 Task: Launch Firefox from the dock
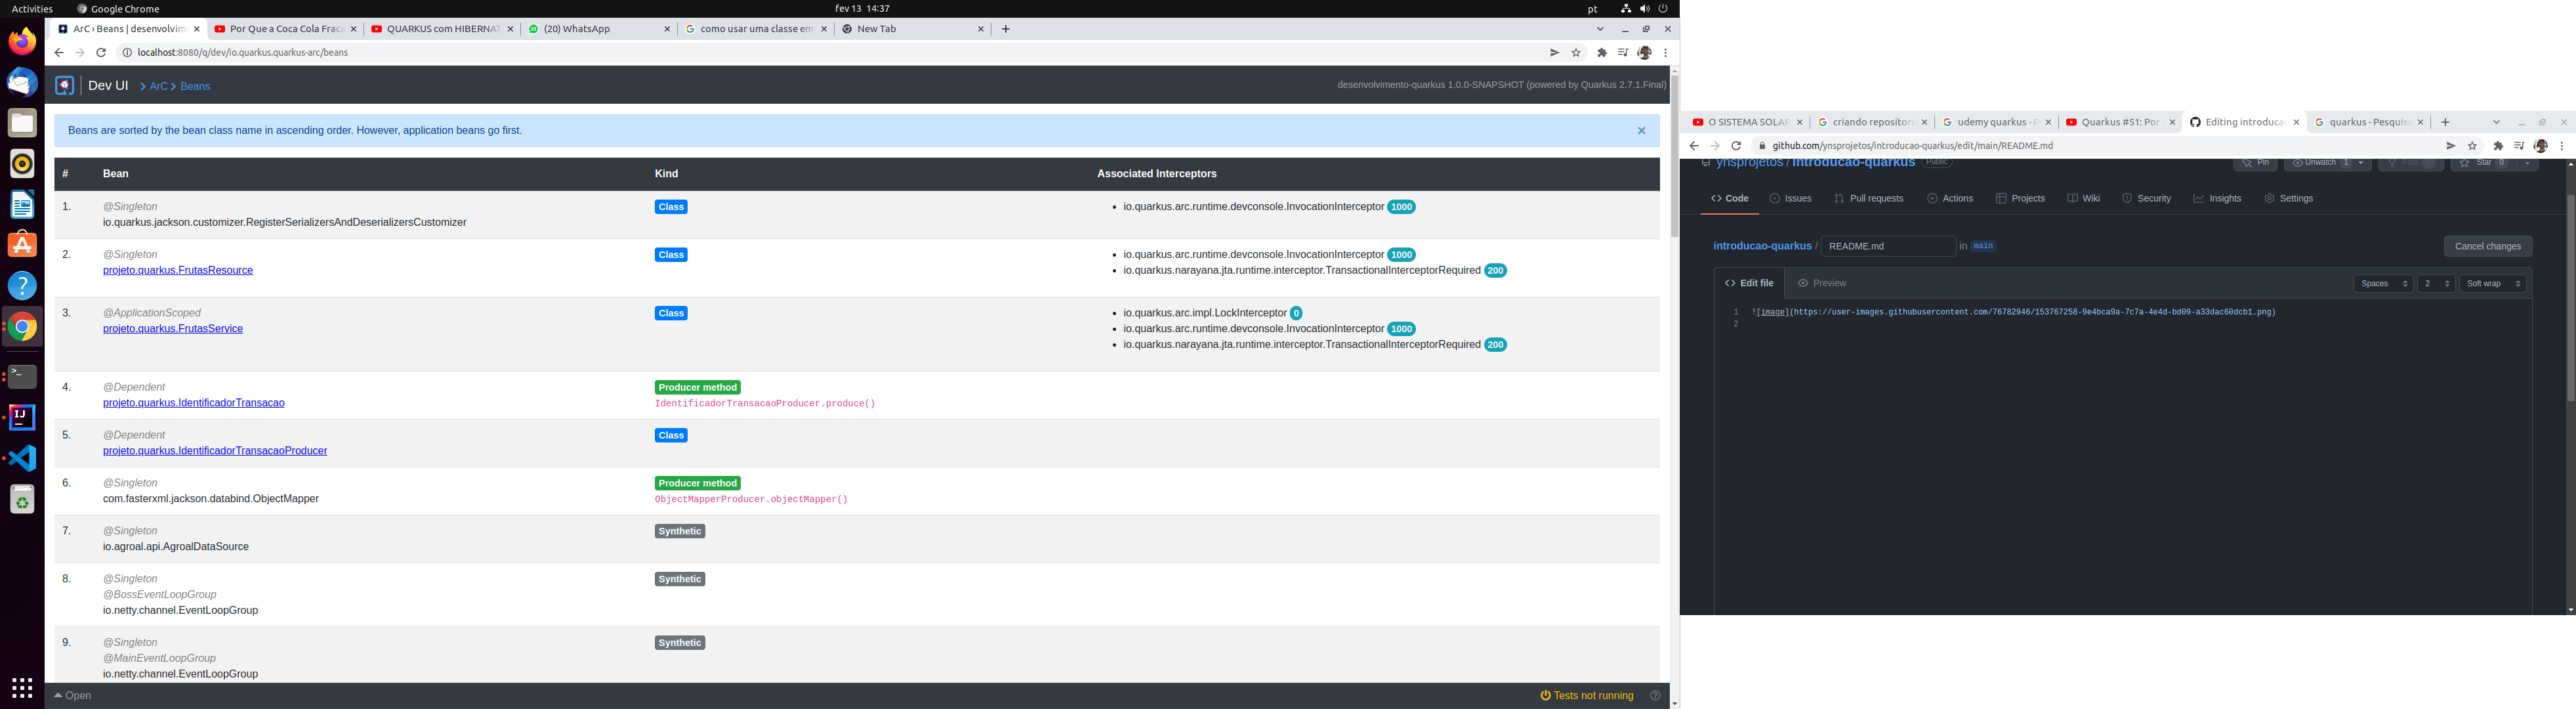pos(22,41)
